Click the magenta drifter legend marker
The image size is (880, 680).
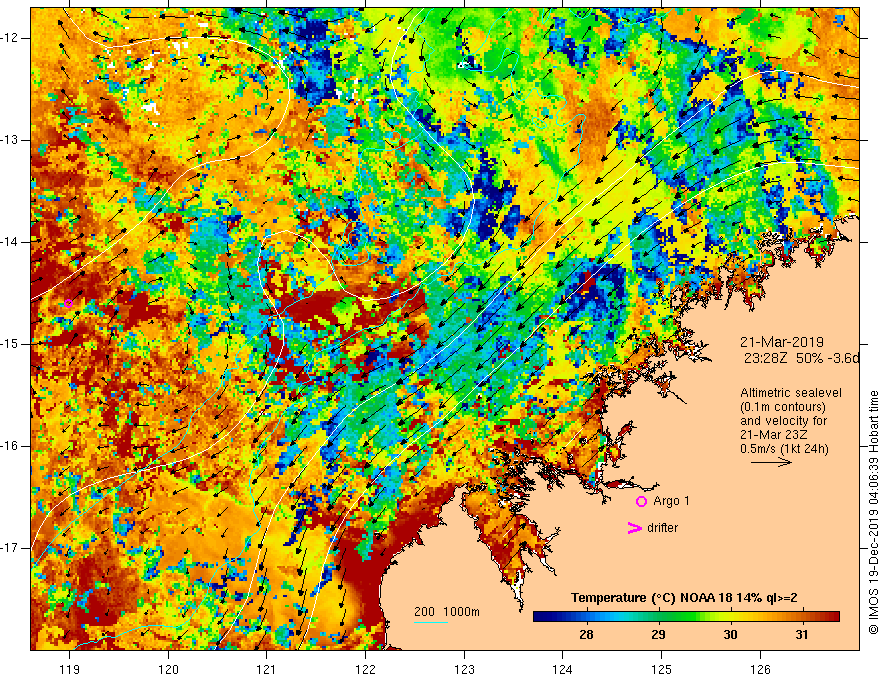[x=634, y=528]
